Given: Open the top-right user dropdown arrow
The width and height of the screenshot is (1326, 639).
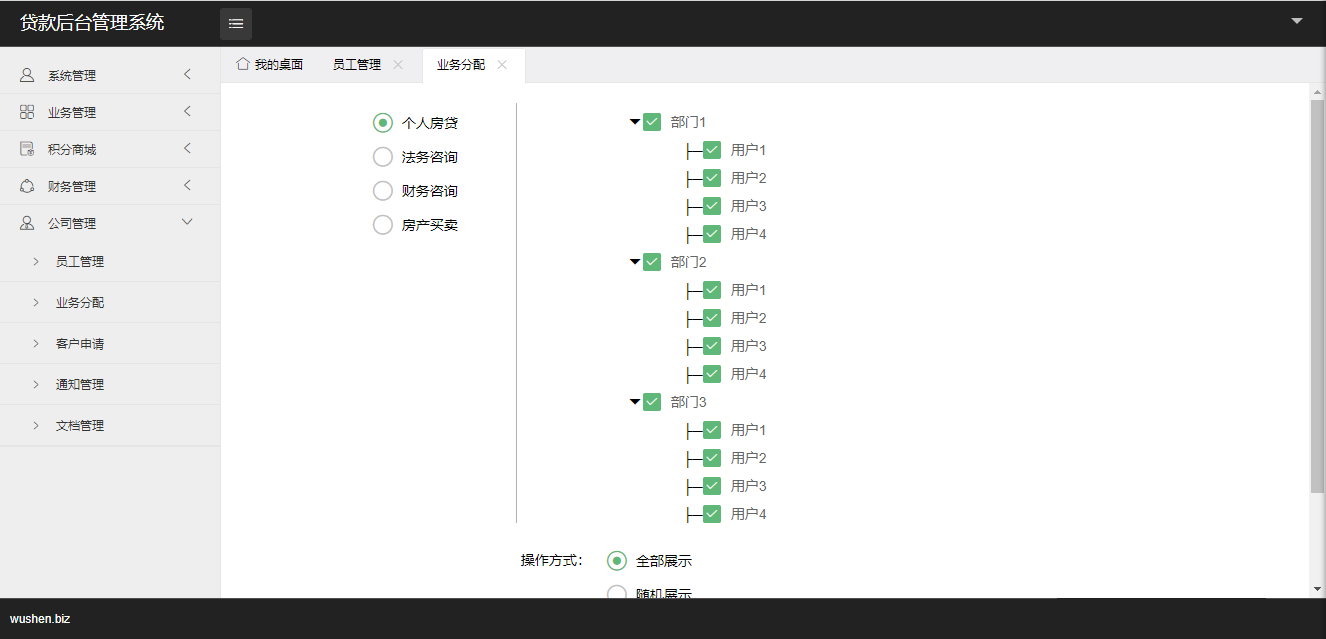Looking at the screenshot, I should click(1297, 21).
